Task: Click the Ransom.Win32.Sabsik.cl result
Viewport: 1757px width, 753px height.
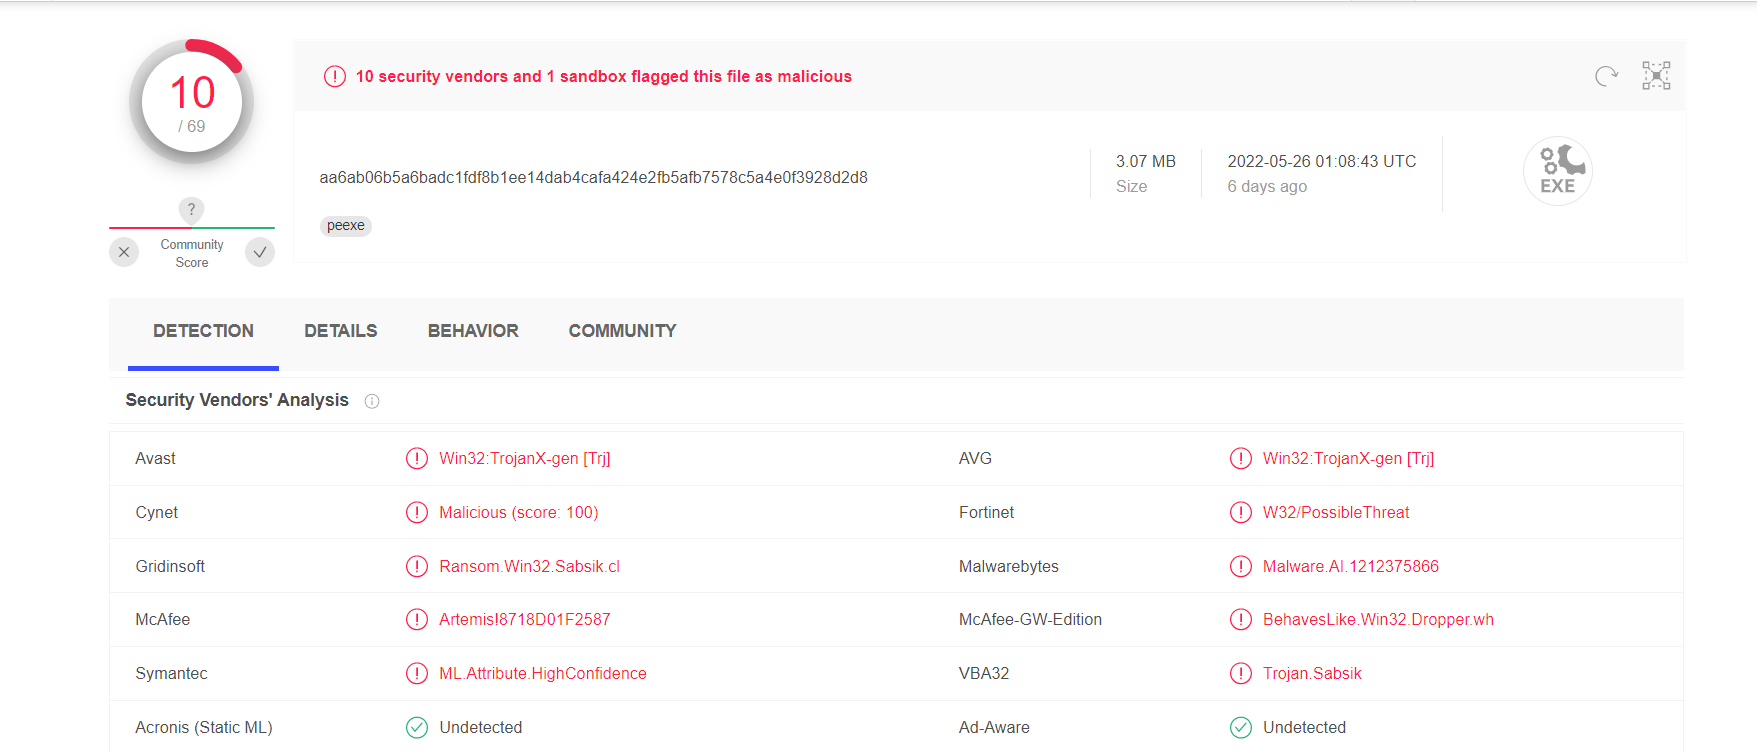Action: click(x=530, y=566)
